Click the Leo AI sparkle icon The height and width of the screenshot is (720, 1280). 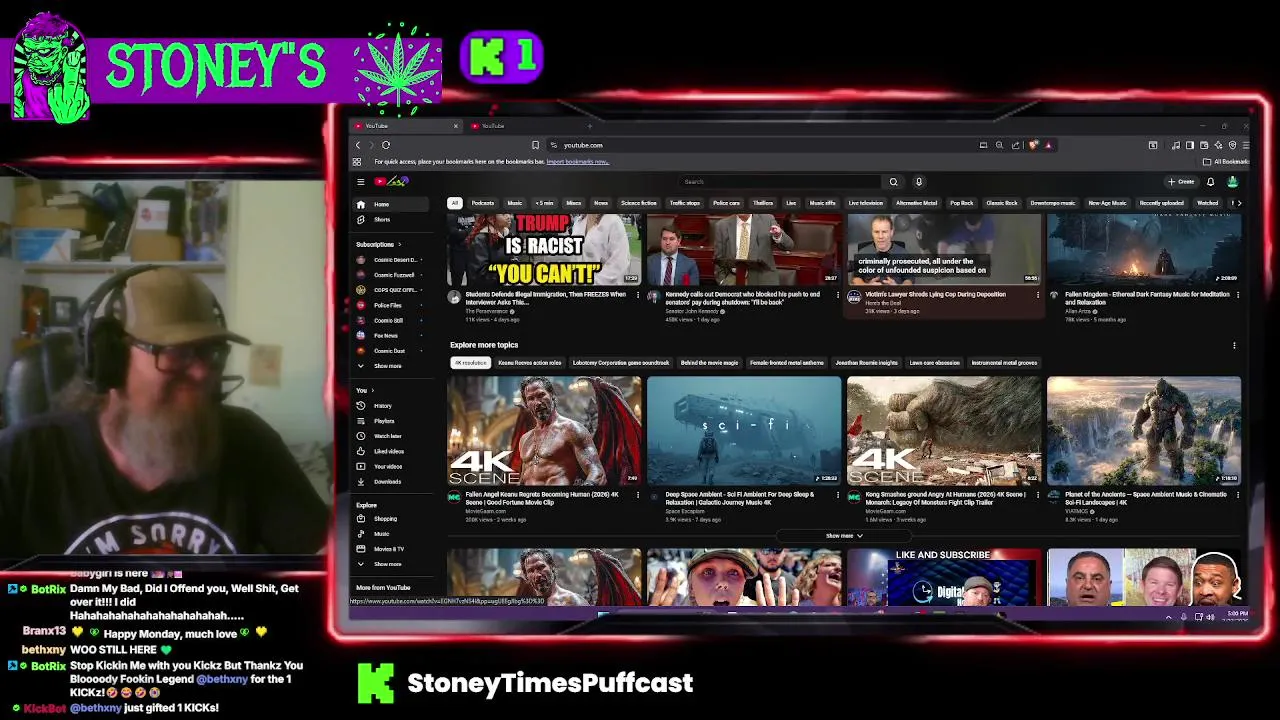(x=1218, y=145)
